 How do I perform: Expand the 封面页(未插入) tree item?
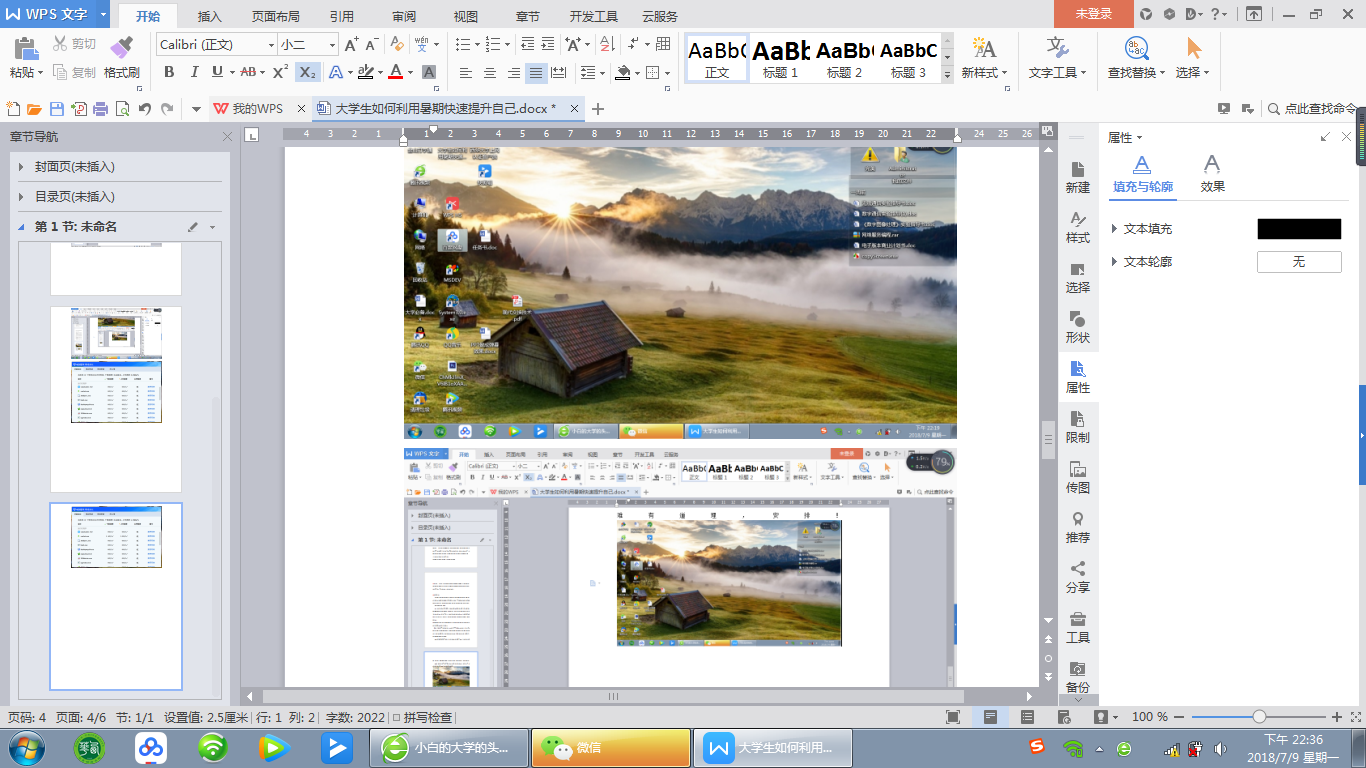point(21,167)
